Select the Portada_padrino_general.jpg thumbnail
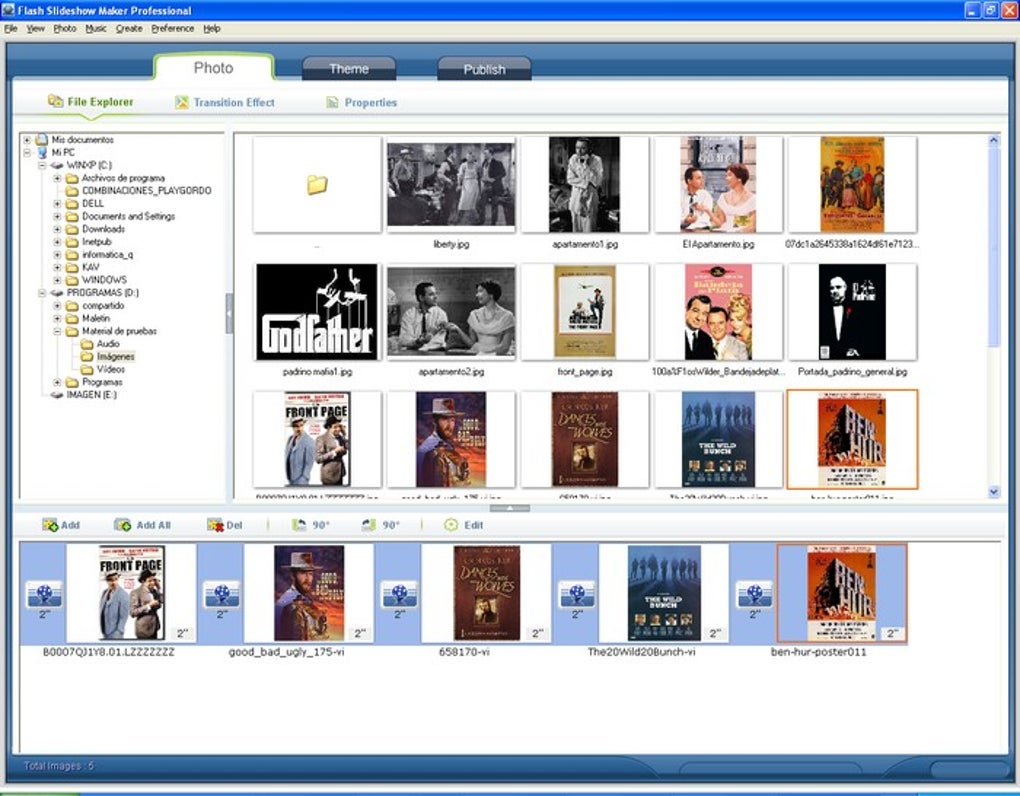This screenshot has width=1020, height=796. (852, 312)
